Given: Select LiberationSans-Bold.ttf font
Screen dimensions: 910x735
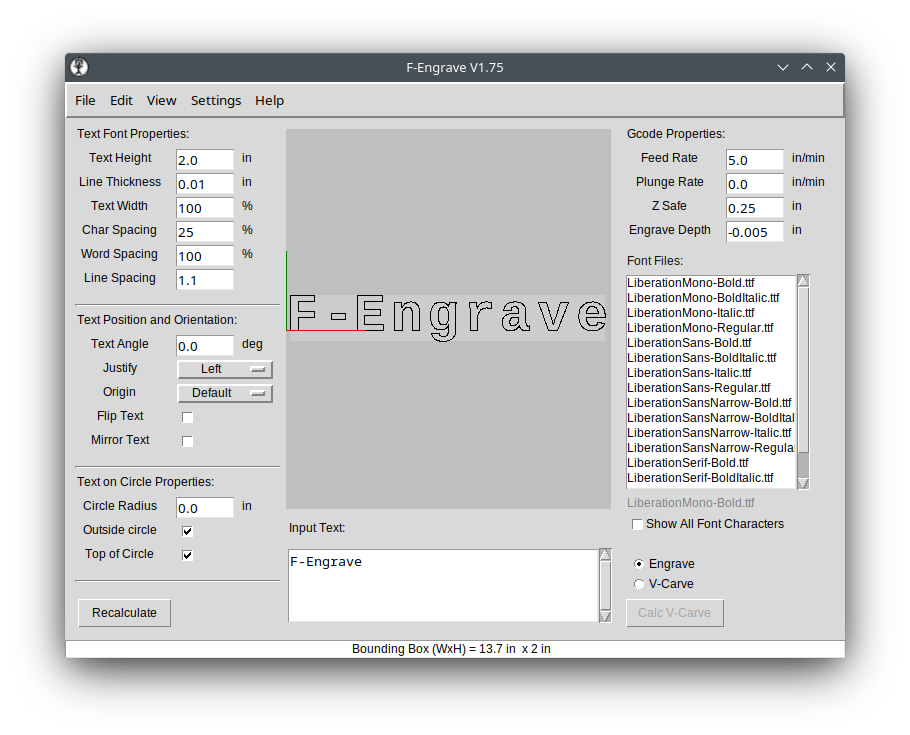Looking at the screenshot, I should pyautogui.click(x=689, y=343).
